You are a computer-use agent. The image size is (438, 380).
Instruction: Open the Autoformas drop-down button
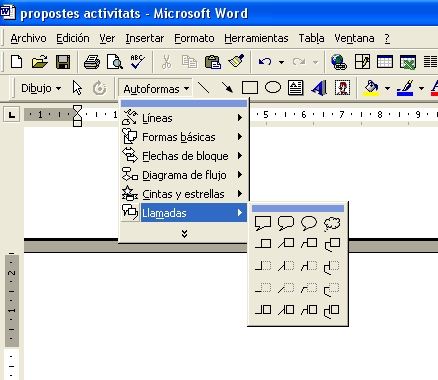[156, 89]
